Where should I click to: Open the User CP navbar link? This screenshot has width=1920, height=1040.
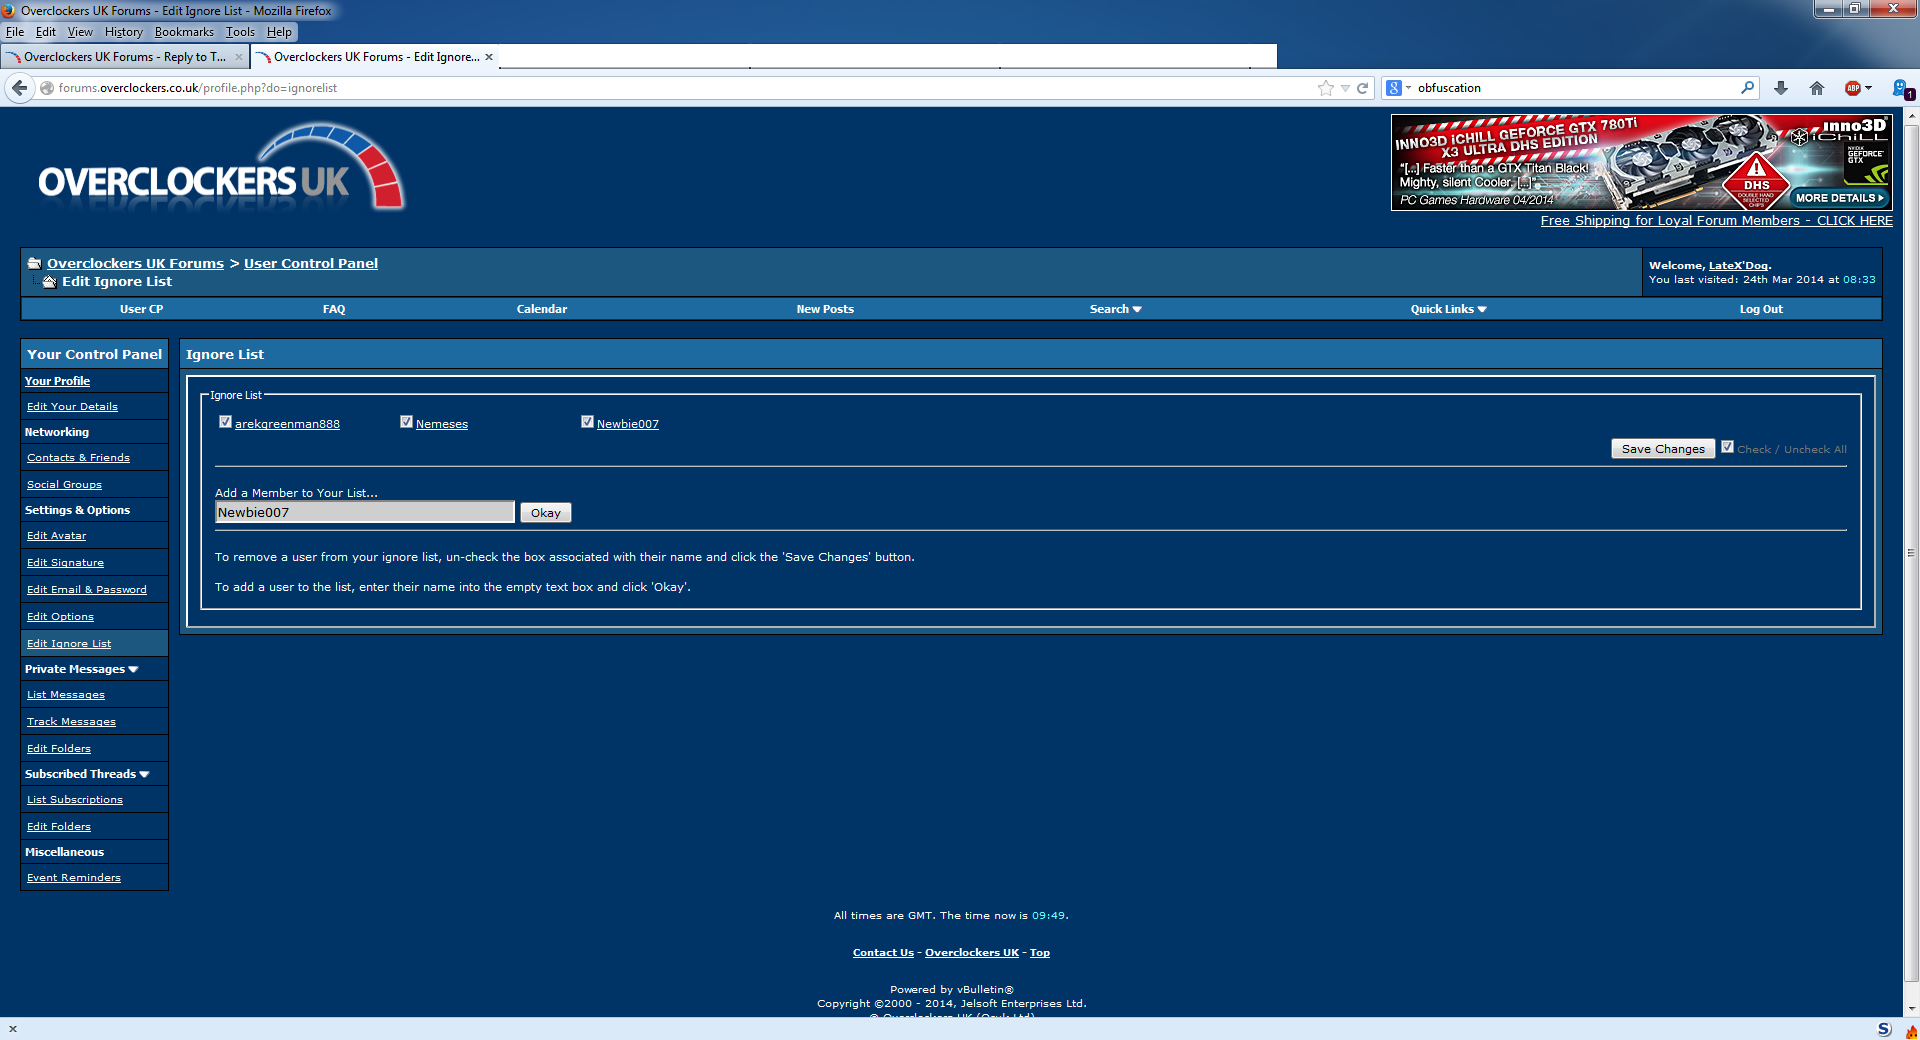(141, 309)
